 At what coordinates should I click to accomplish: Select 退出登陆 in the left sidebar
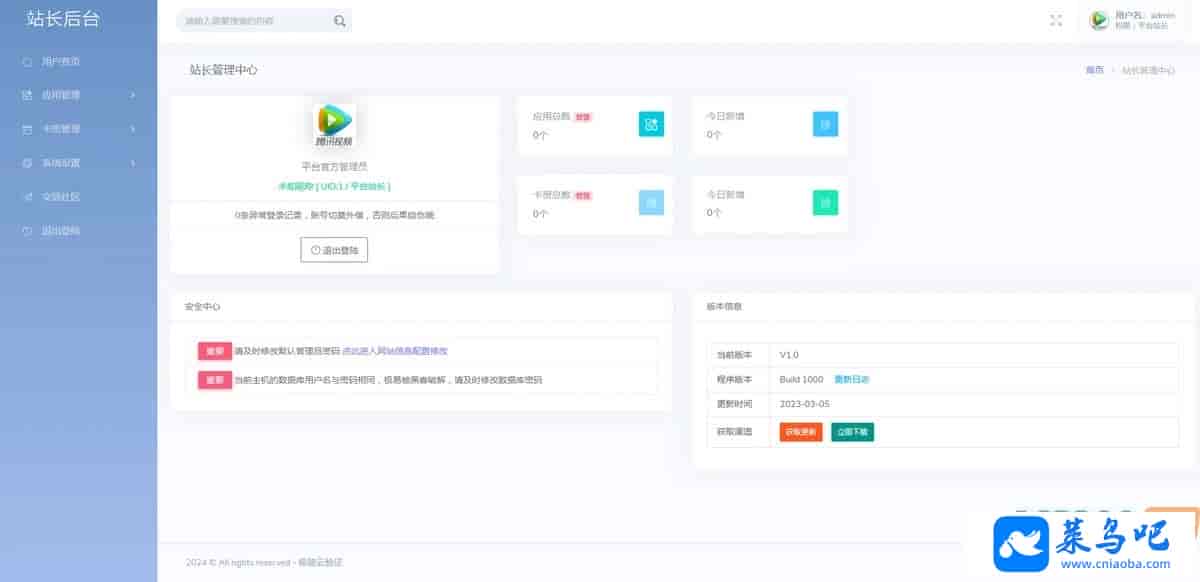pos(60,231)
